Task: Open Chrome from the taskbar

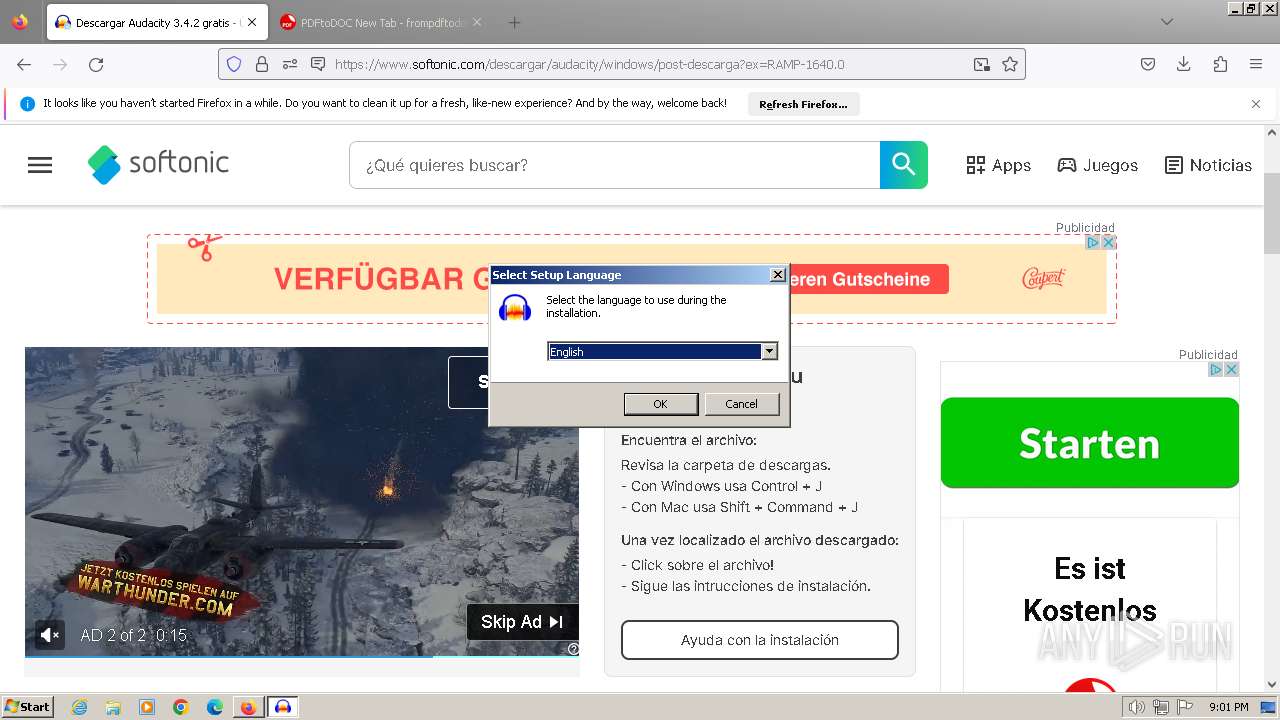Action: coord(180,707)
